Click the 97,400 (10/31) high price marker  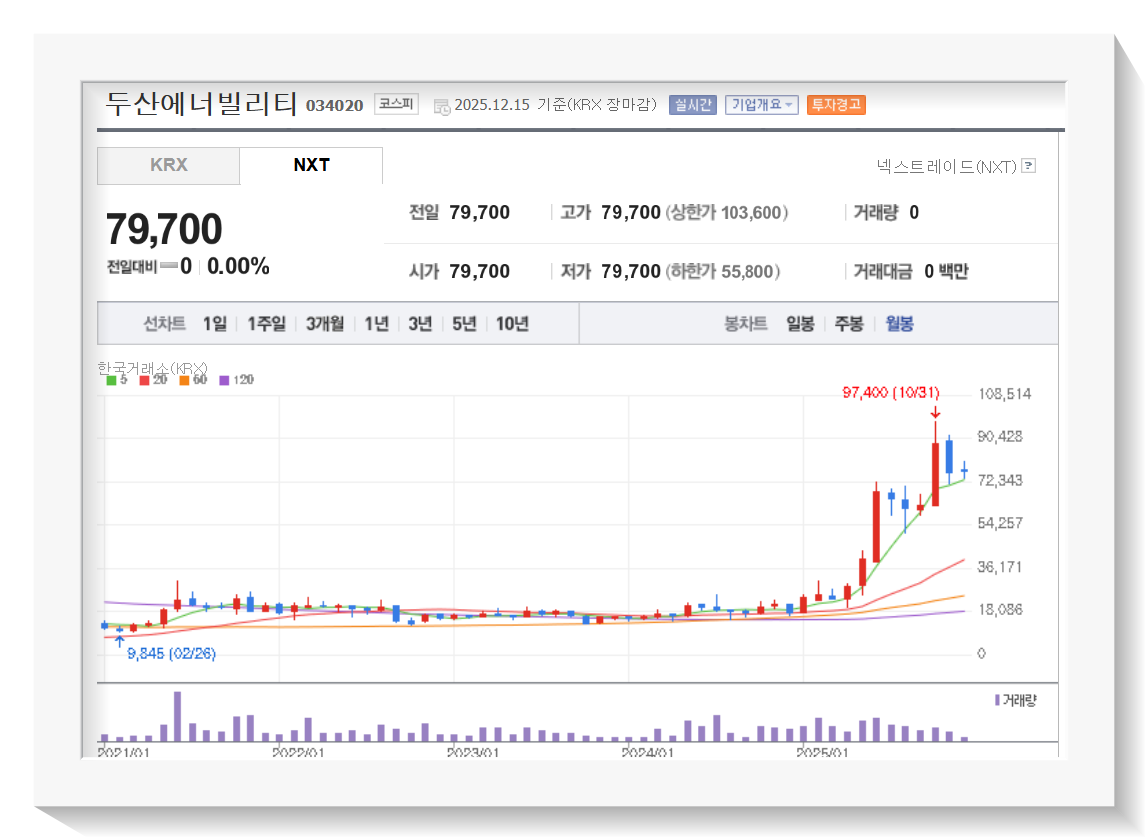coord(890,393)
